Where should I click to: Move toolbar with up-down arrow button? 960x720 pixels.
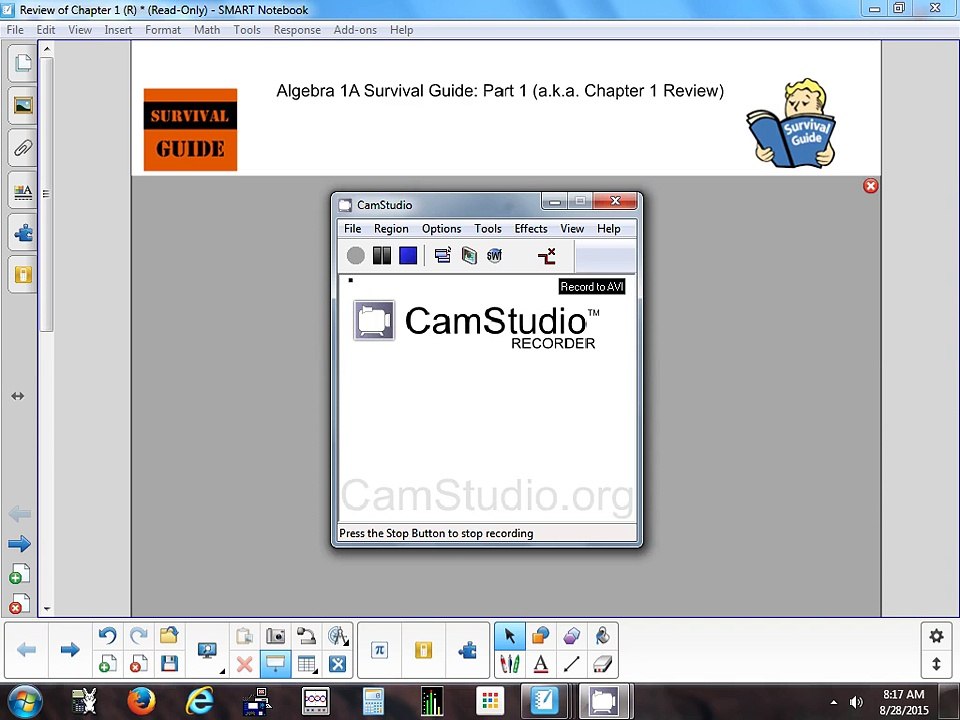[x=936, y=664]
